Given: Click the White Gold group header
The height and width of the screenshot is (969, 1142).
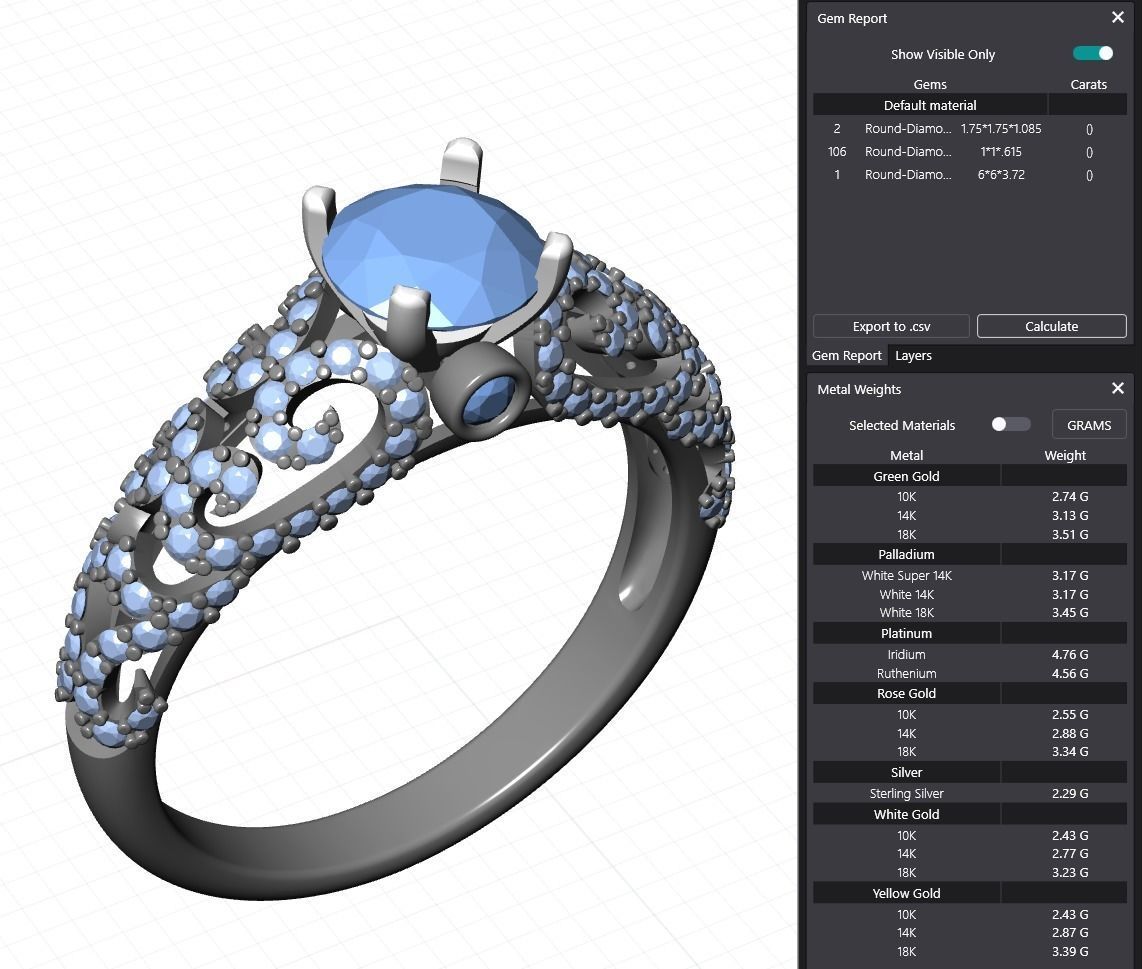Looking at the screenshot, I should coord(969,815).
